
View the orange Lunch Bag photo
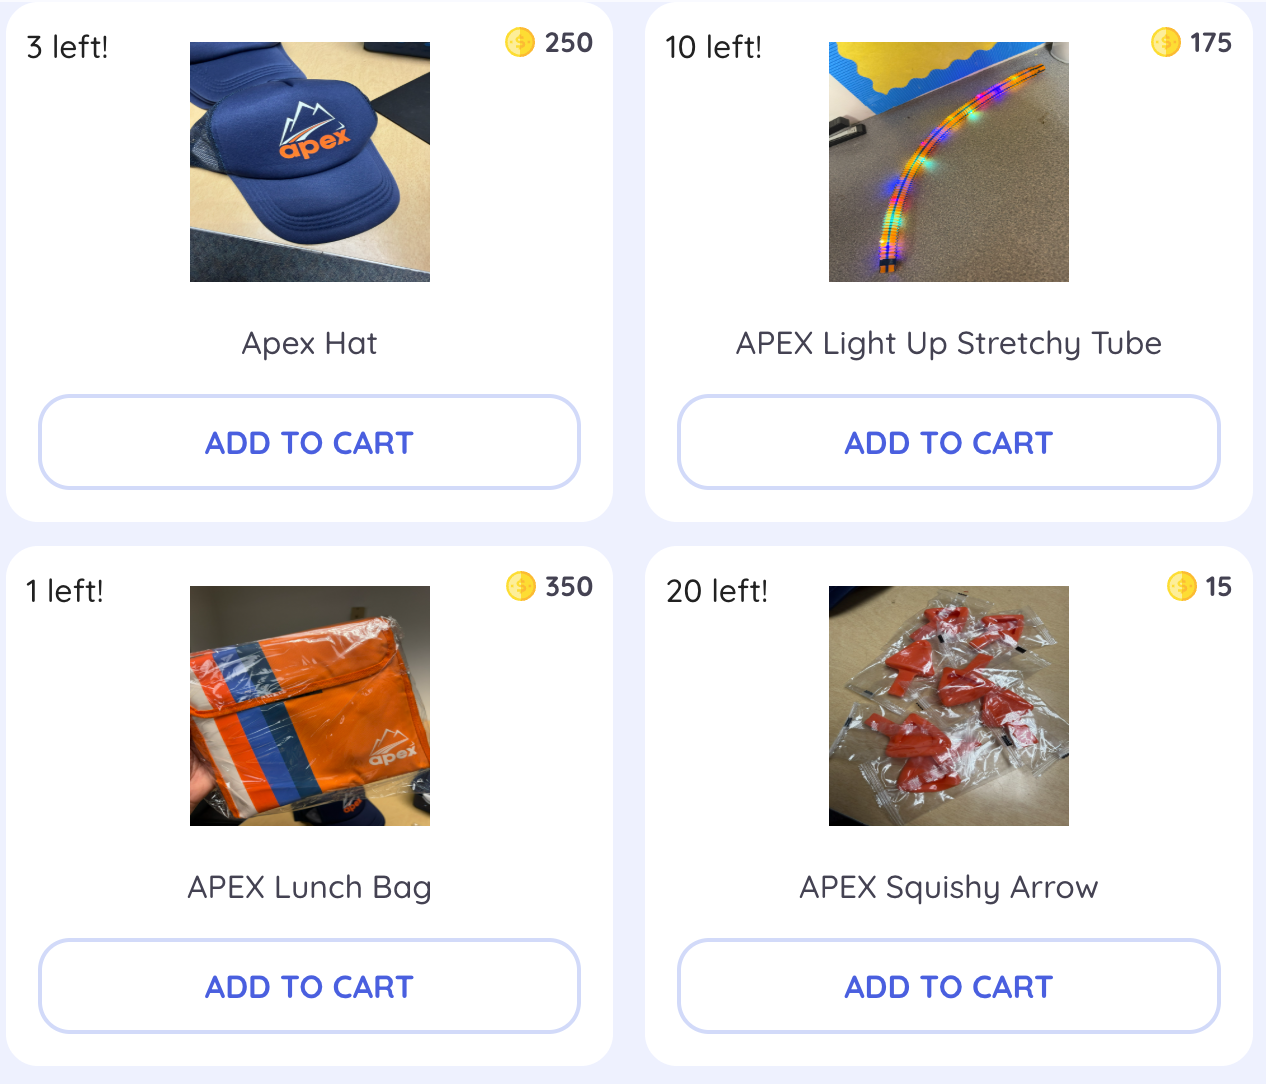[x=310, y=706]
